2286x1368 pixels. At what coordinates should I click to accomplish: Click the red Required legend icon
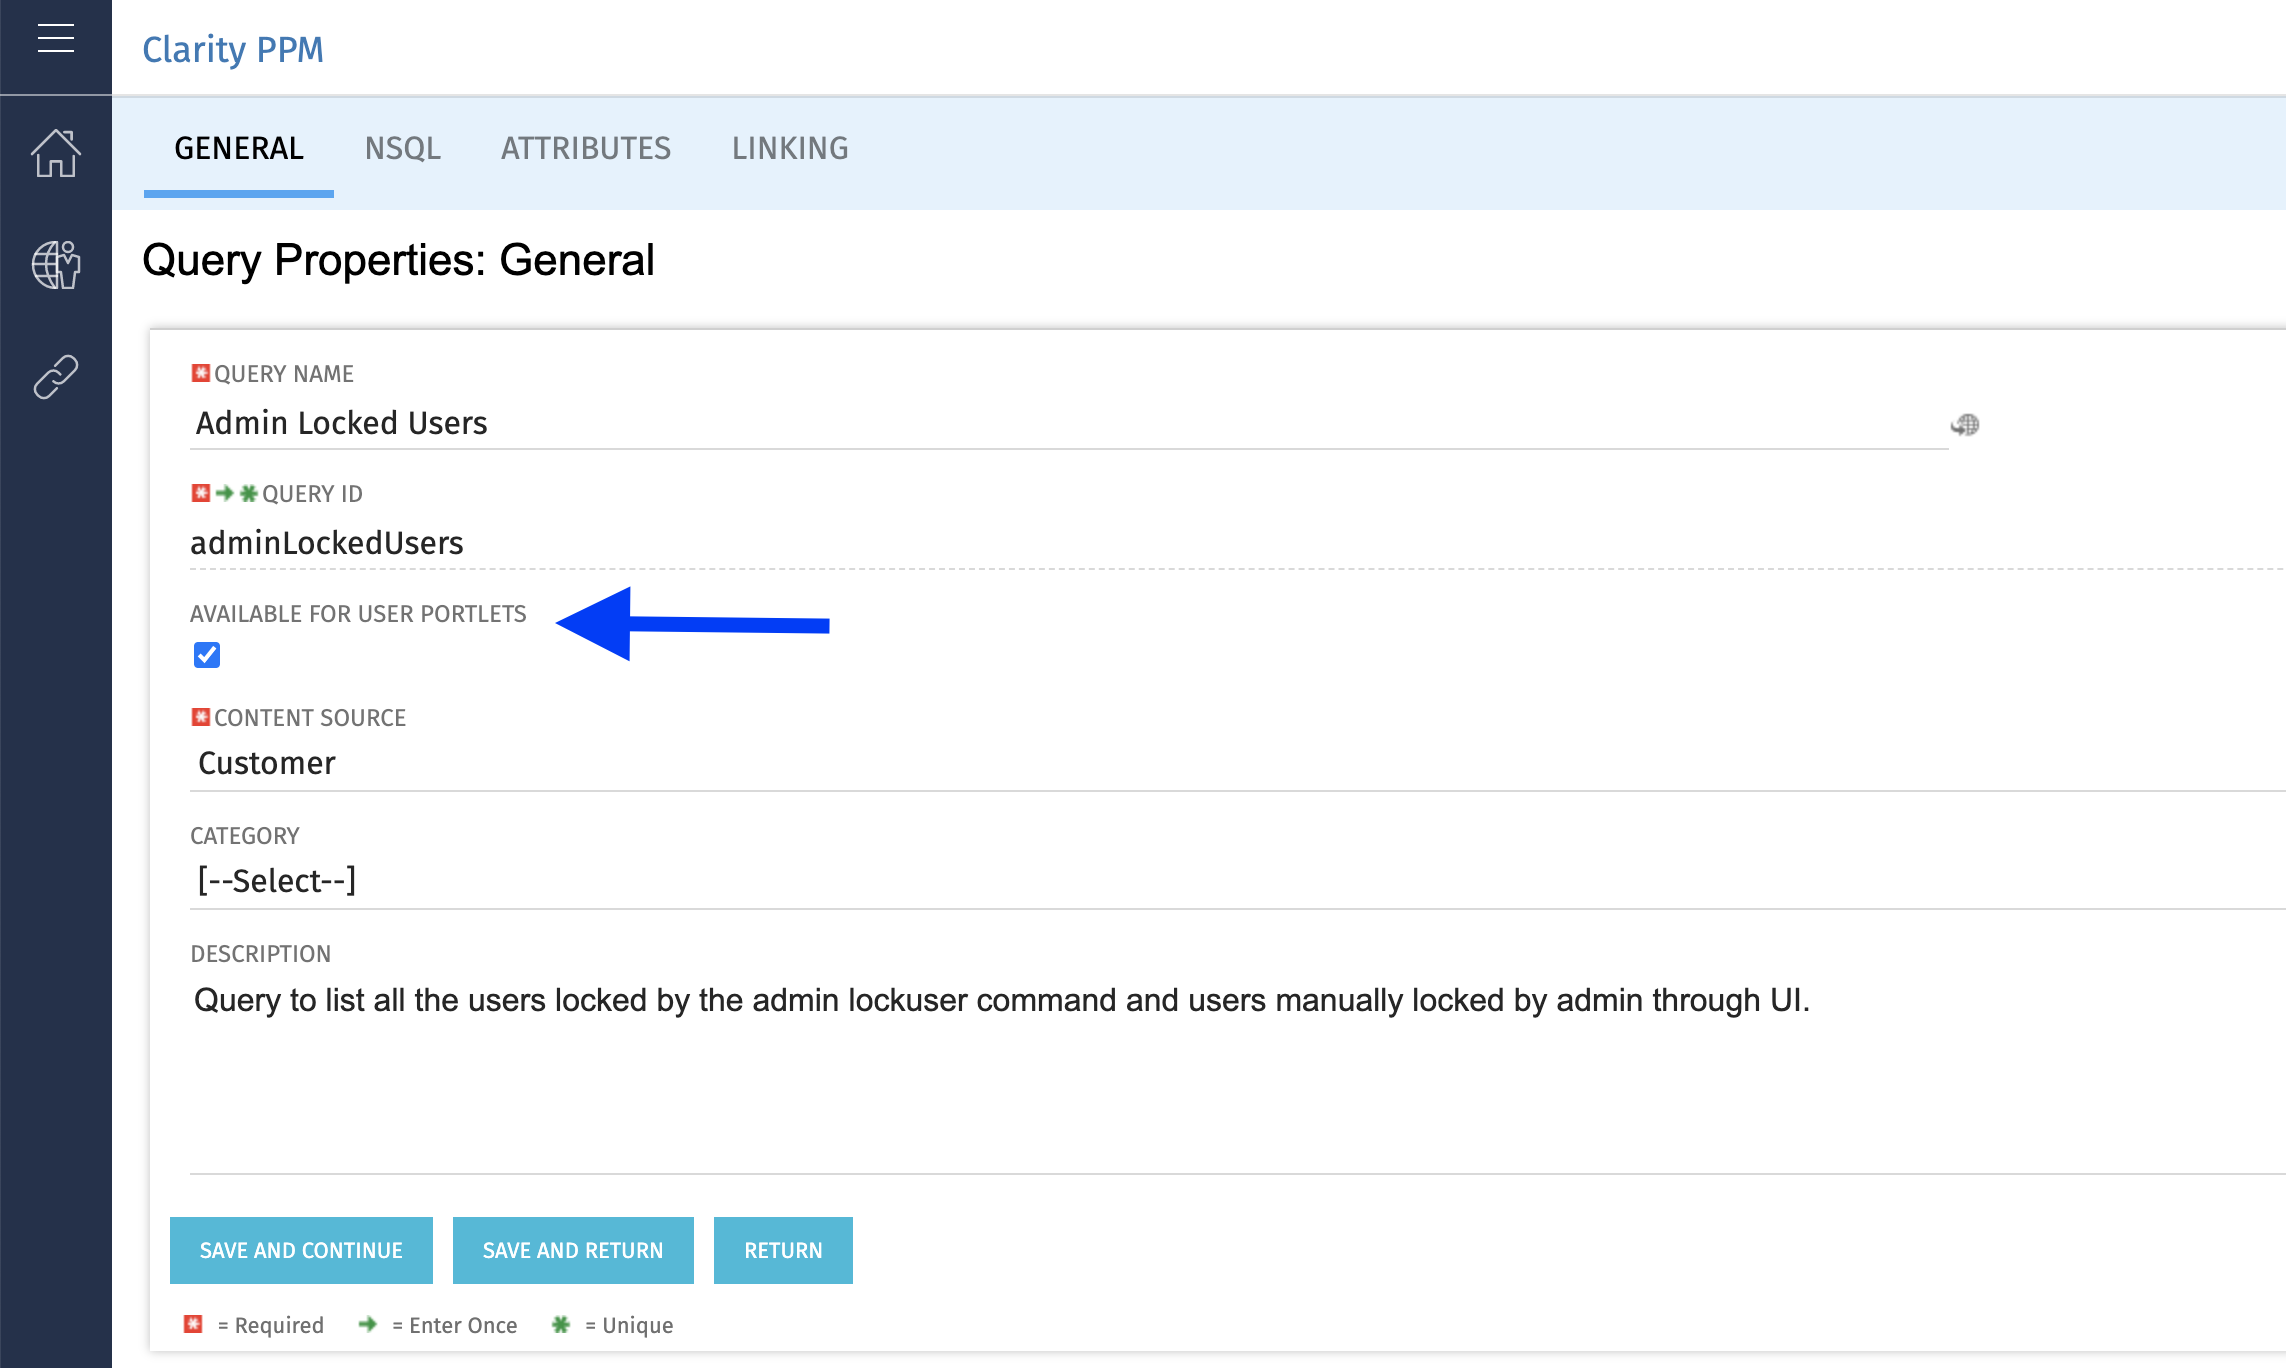tap(194, 1325)
